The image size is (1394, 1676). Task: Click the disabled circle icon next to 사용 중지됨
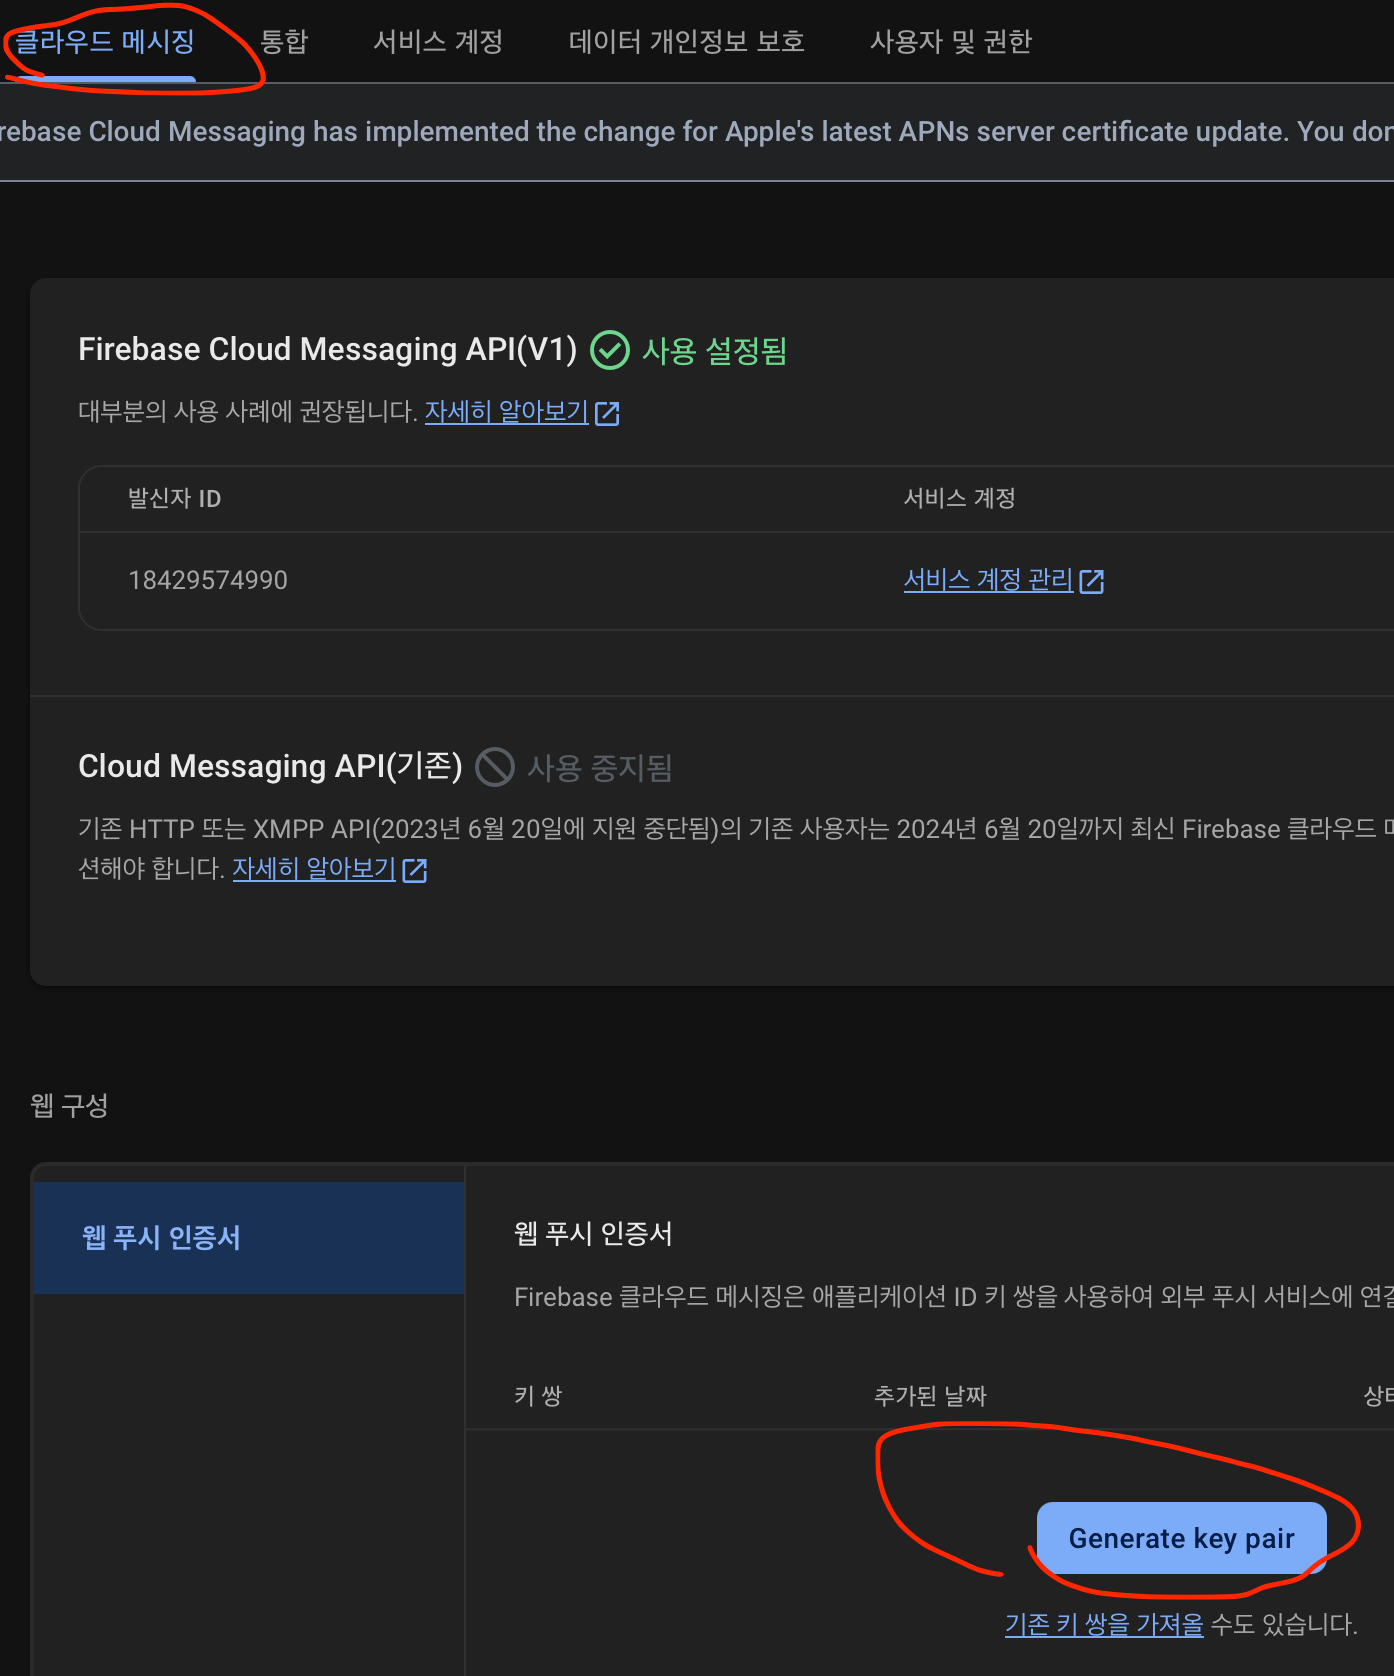495,767
